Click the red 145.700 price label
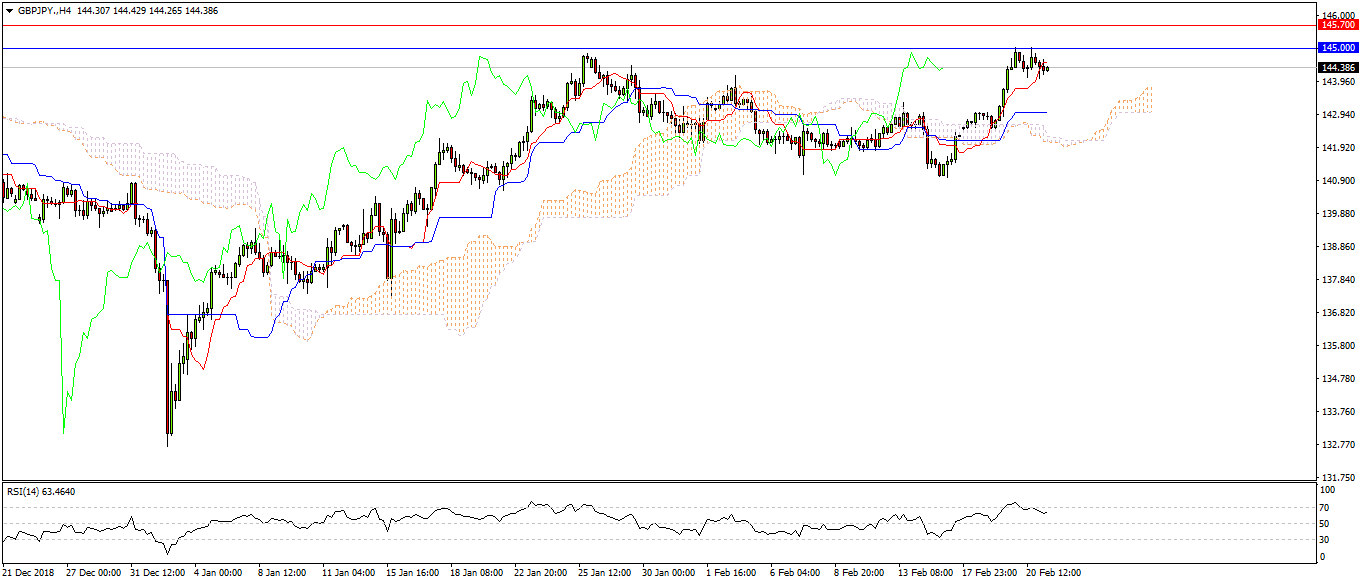 point(1337,25)
